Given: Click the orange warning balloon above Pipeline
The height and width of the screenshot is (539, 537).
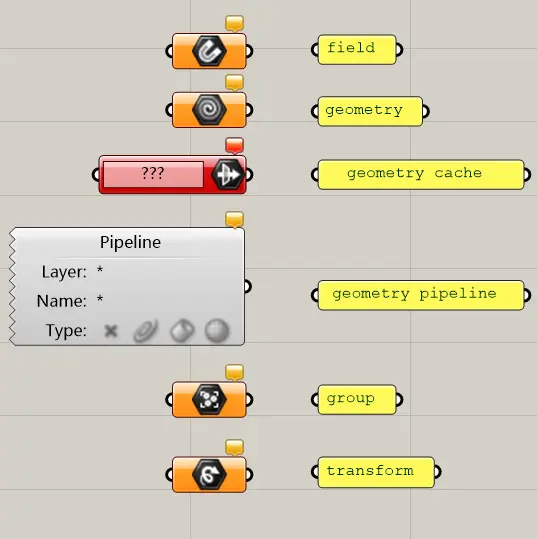Looking at the screenshot, I should [x=235, y=220].
